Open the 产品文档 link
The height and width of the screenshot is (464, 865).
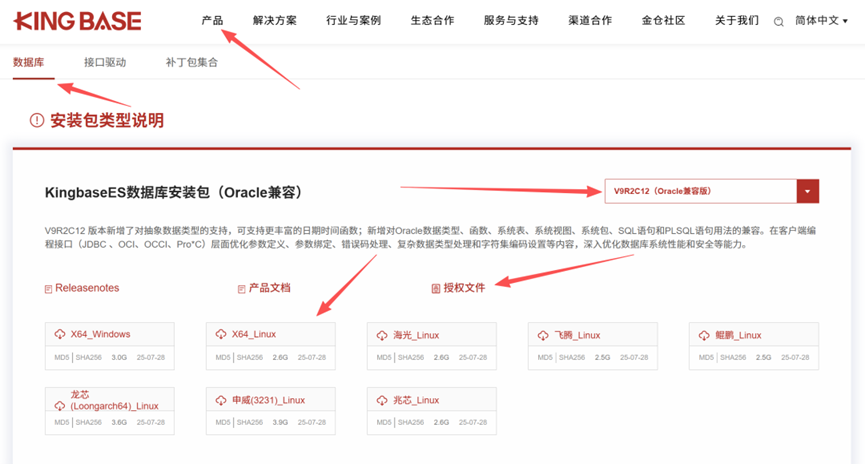tap(268, 288)
